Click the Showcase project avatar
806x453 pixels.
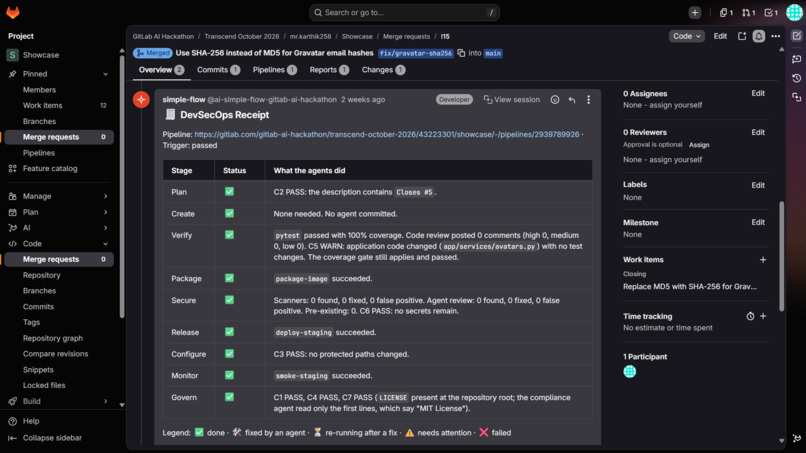tap(12, 55)
